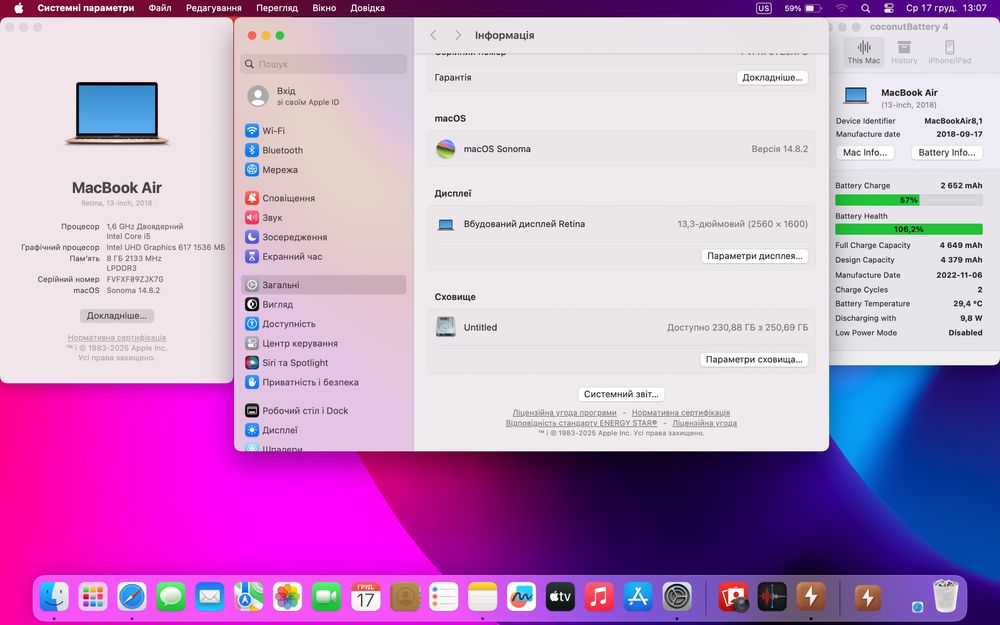This screenshot has height=625, width=1000.
Task: Click Mac Info... button in coconutBattery
Action: point(865,153)
